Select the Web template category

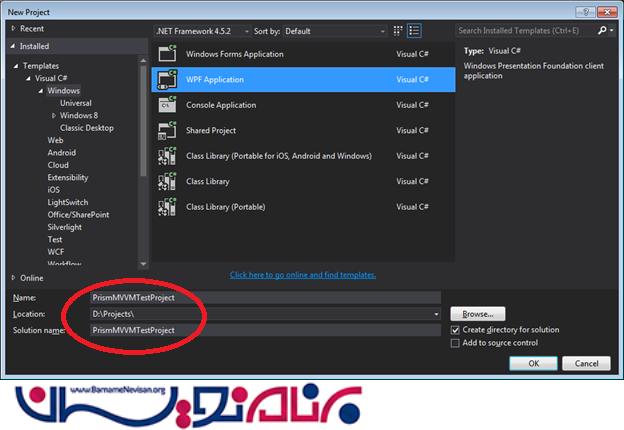click(x=55, y=140)
